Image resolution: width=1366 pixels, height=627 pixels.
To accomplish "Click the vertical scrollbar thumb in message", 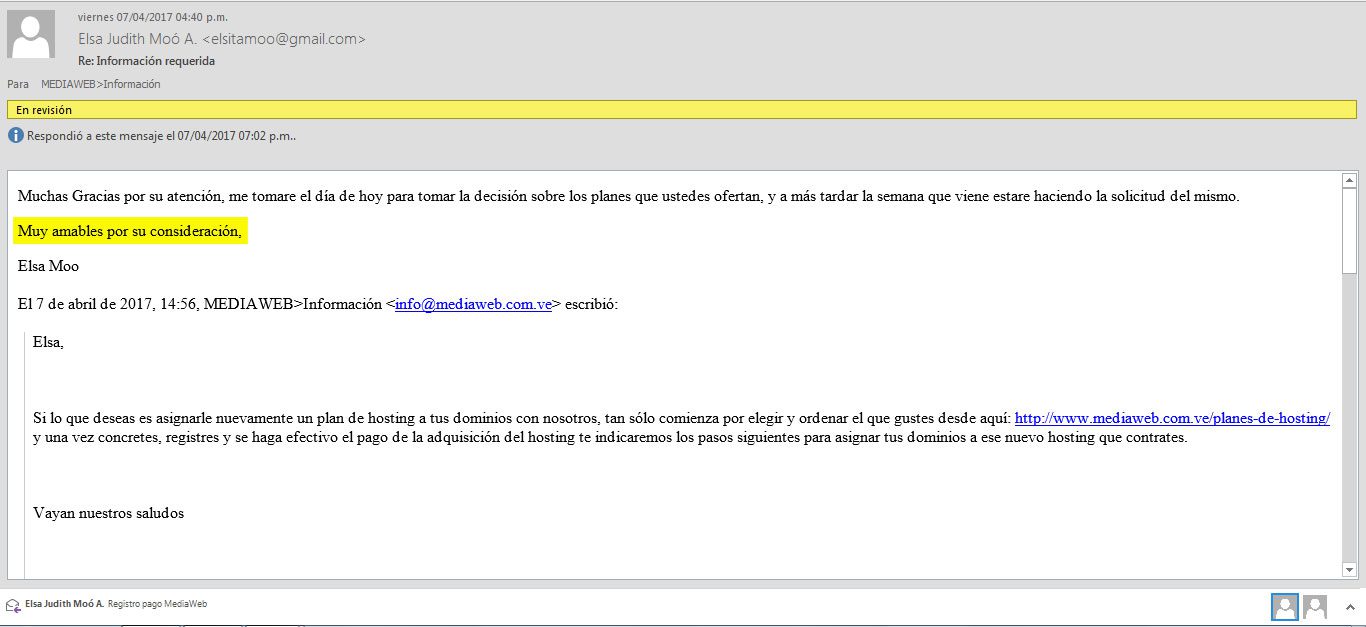I will coord(1349,230).
